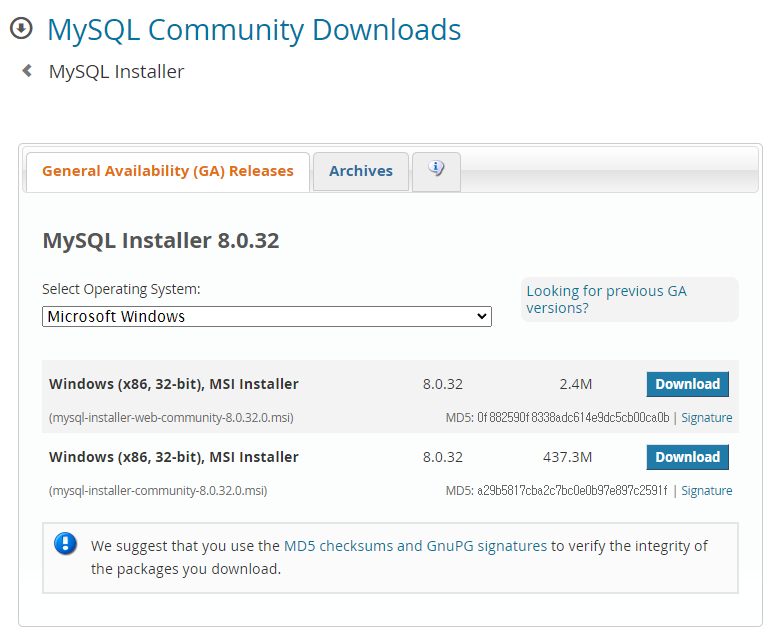Screen dimensions: 777x632
Task: Click the MySQL Installer 8.0.32 heading
Action: pyautogui.click(x=161, y=240)
